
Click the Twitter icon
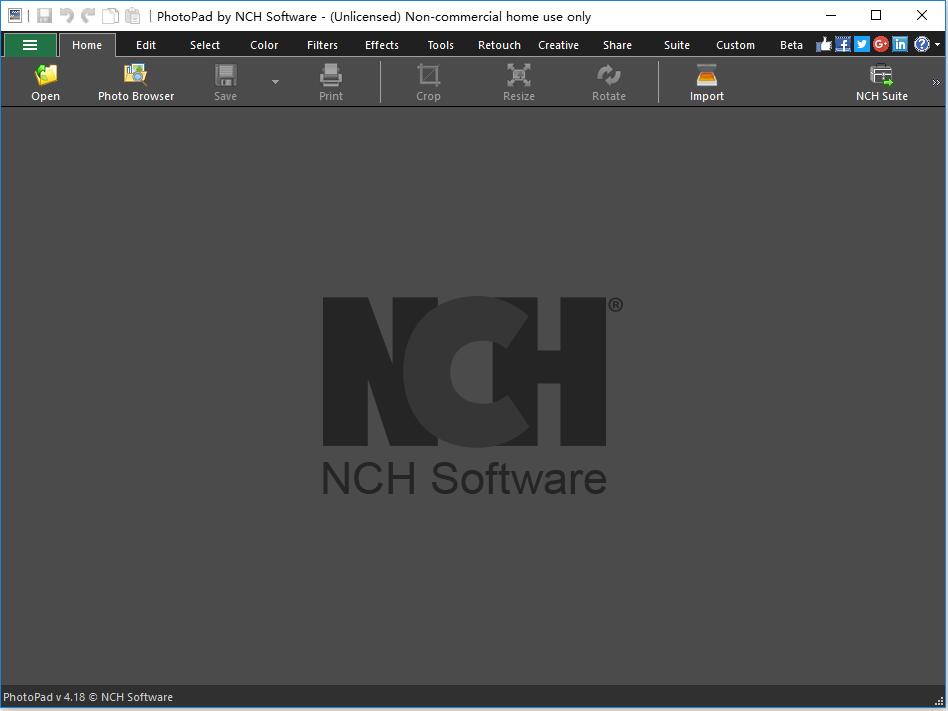(x=862, y=44)
